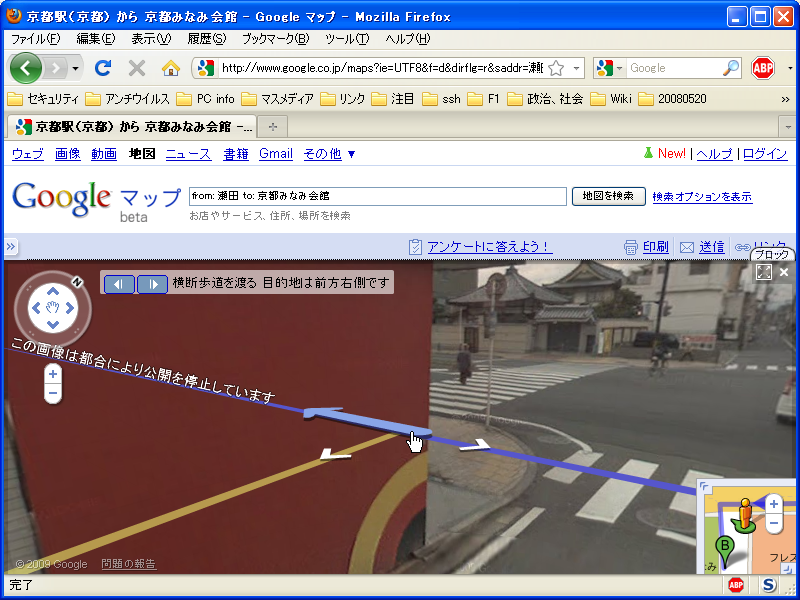Click the 送信 send link

(712, 247)
